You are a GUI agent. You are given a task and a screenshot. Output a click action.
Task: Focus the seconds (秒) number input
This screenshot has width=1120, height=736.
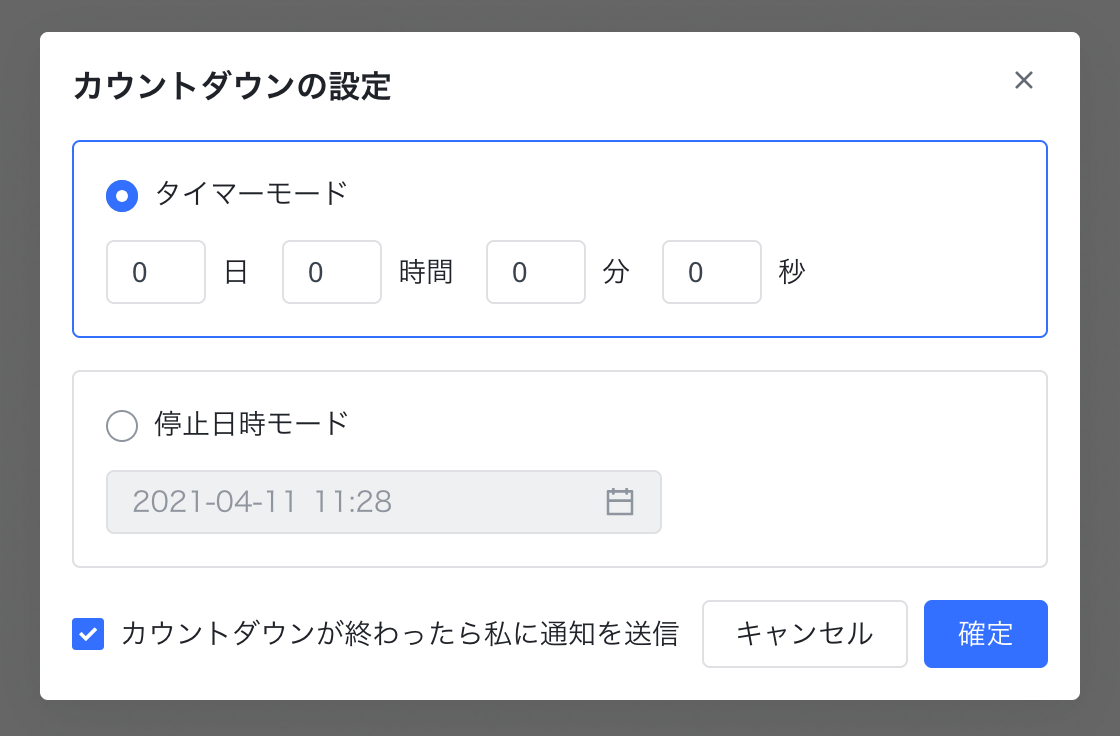tap(712, 272)
